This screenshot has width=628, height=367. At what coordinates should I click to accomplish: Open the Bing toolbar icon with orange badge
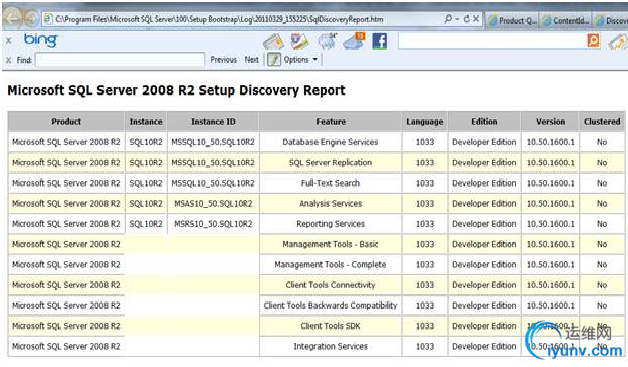354,41
